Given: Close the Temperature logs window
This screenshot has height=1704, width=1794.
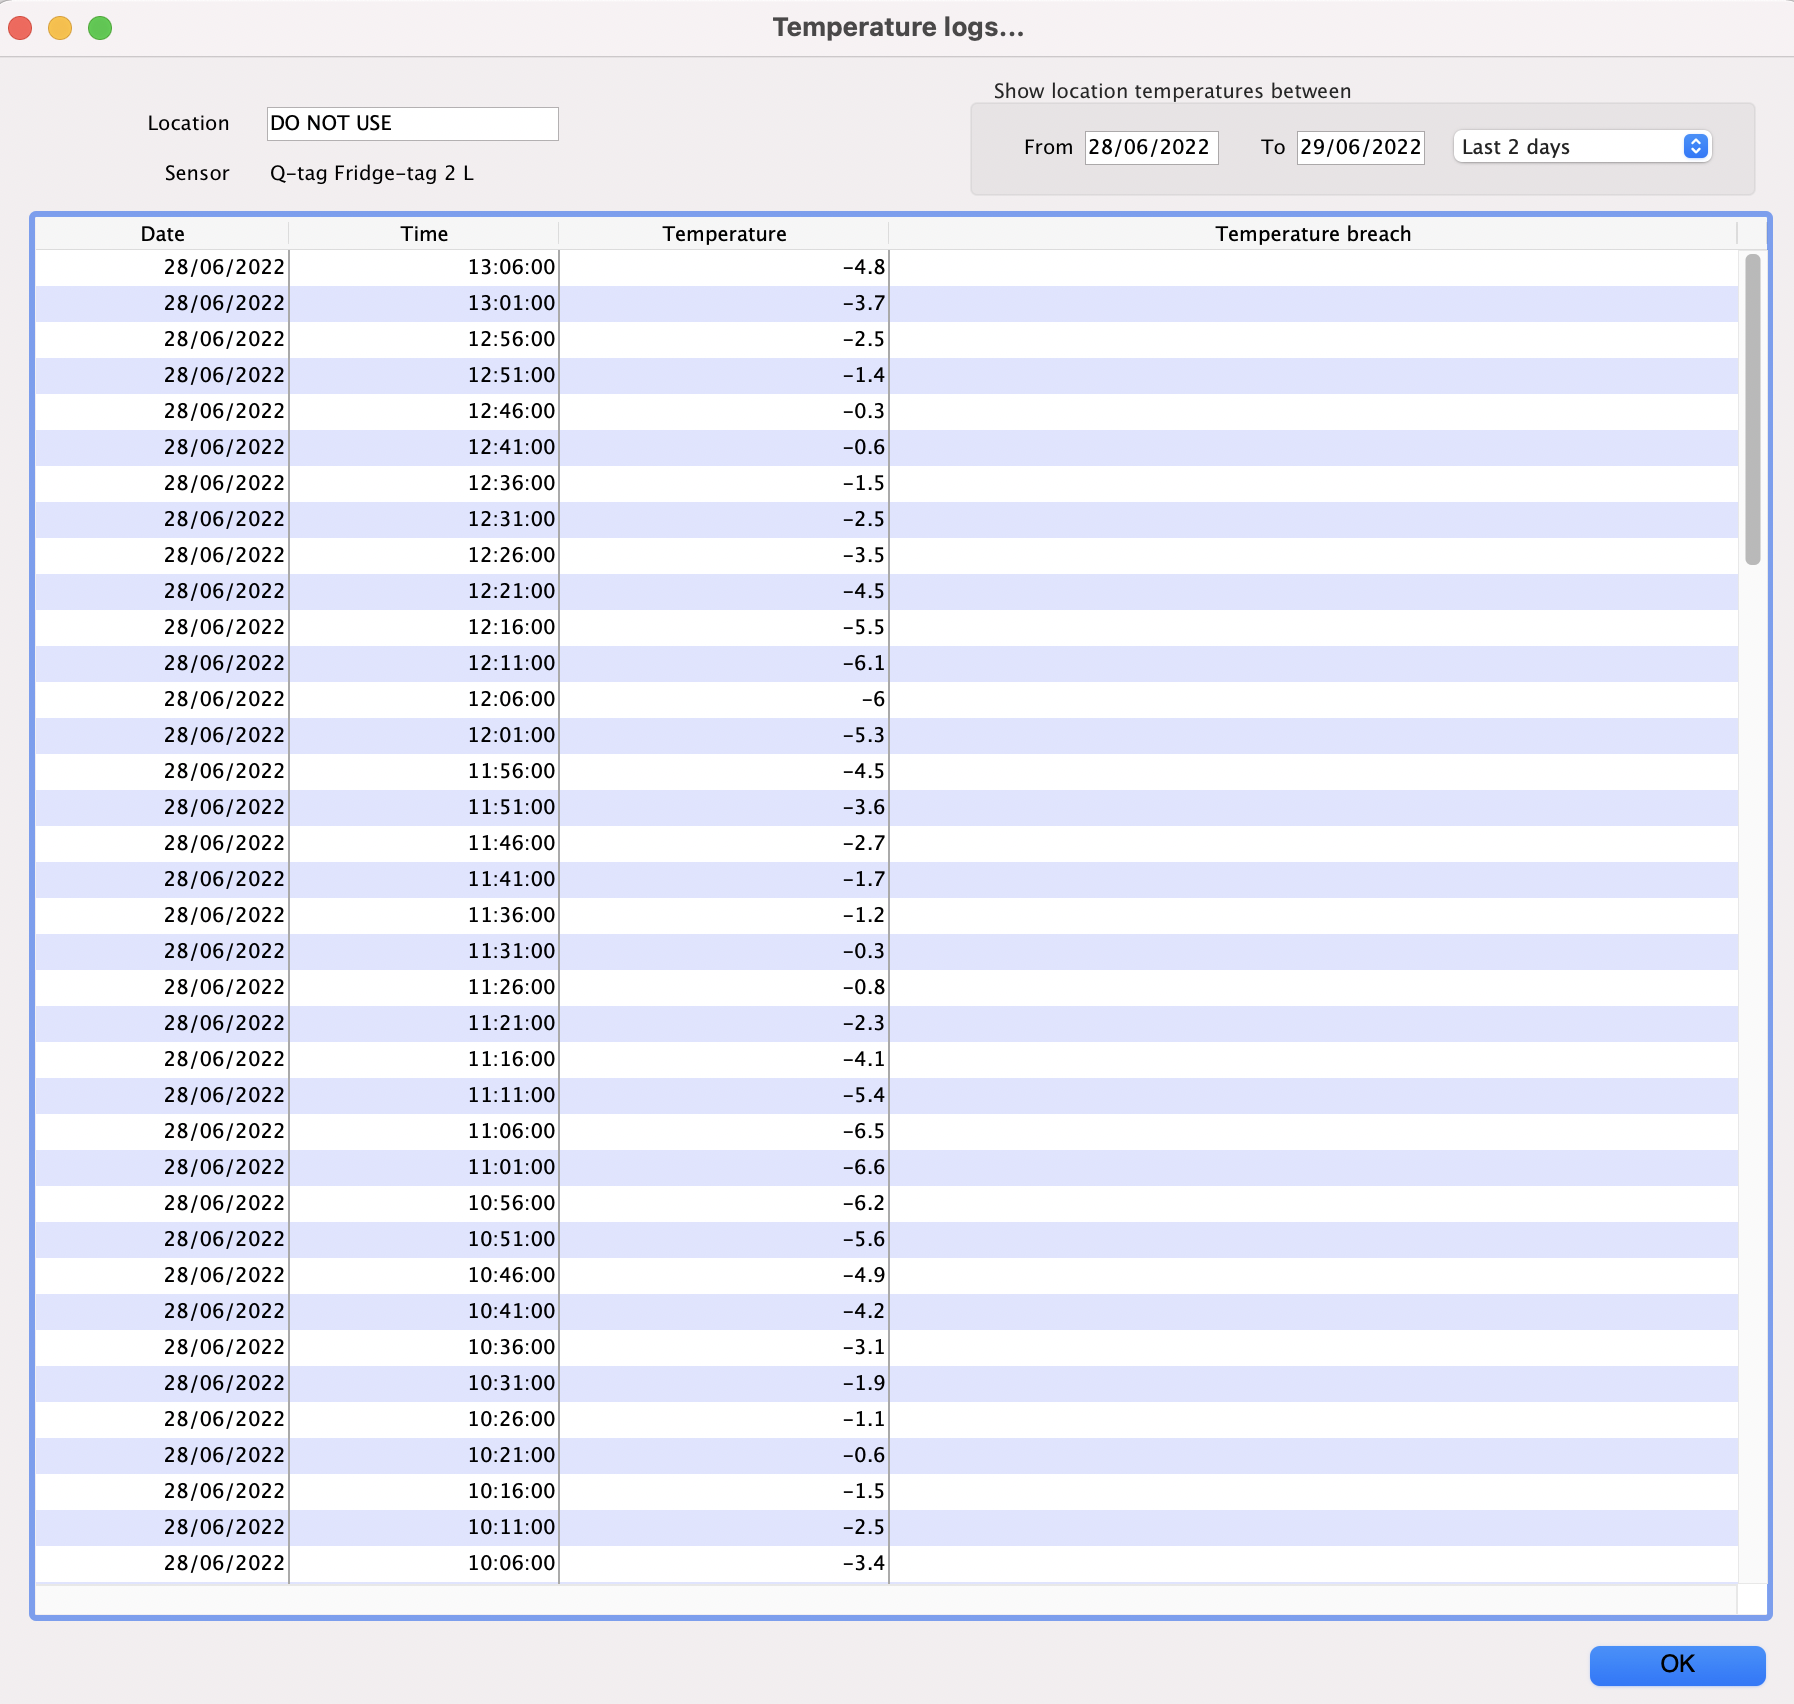Looking at the screenshot, I should pos(20,27).
